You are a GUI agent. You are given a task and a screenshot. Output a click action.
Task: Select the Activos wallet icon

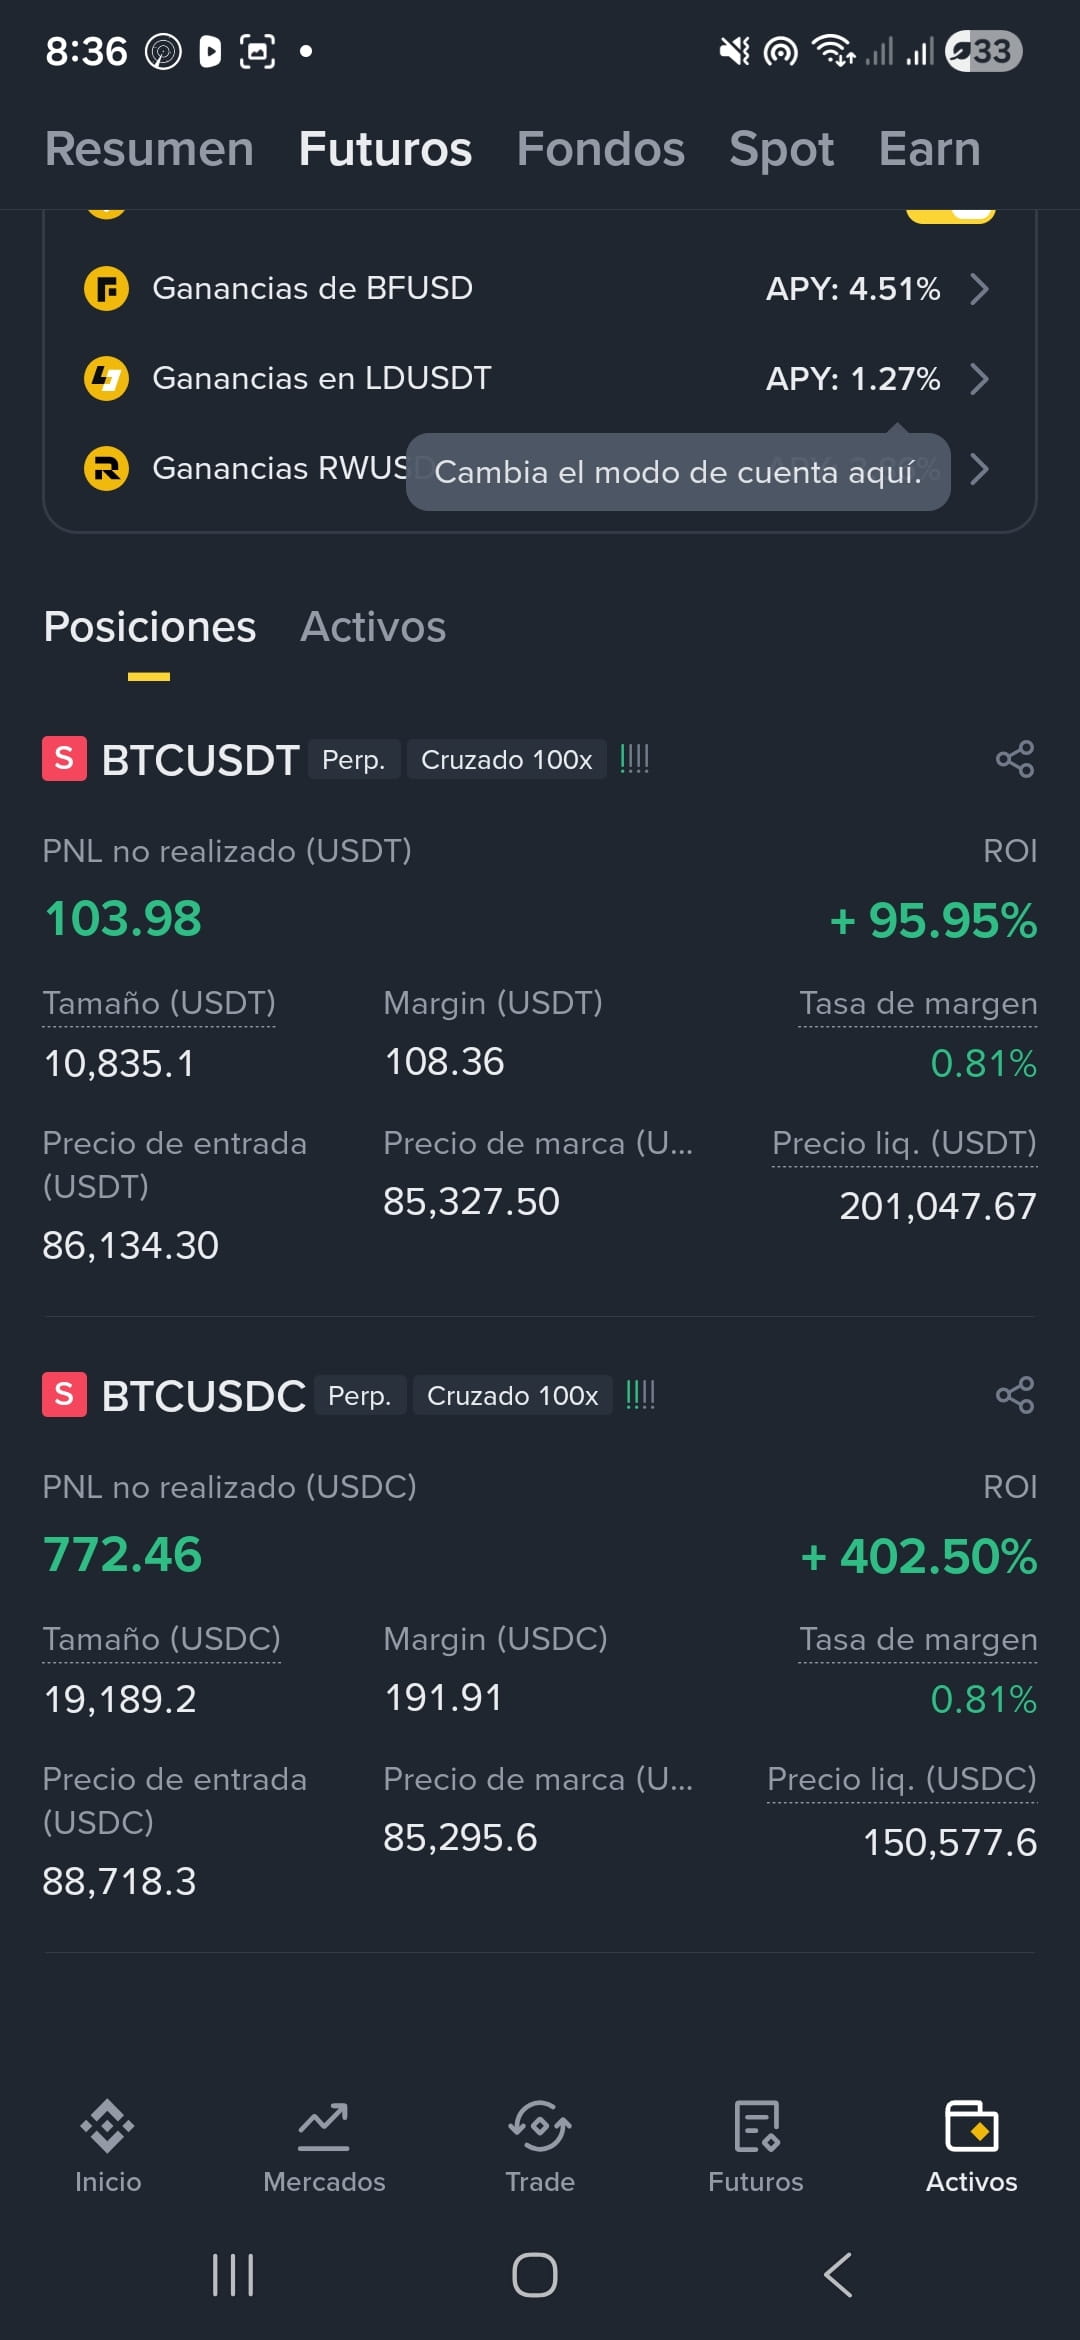coord(972,2126)
